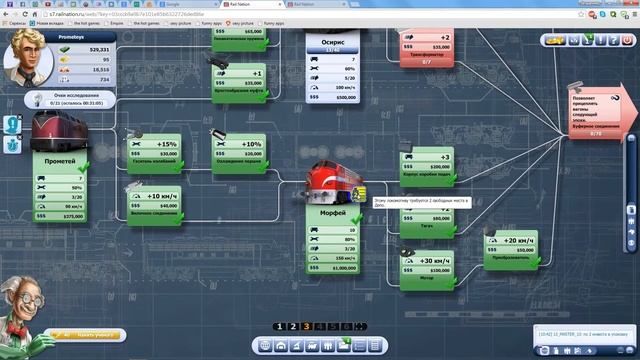640x360 pixels.
Task: Click the globe icon in right side panel
Action: [x=631, y=243]
